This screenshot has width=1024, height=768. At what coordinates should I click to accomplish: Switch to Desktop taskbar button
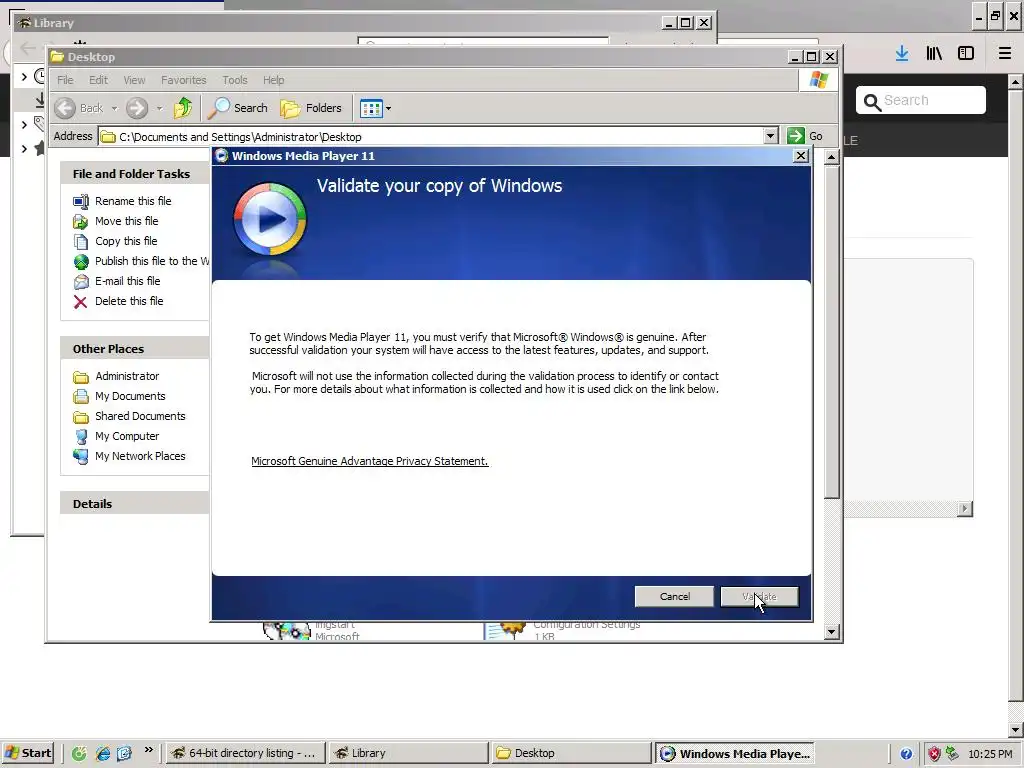point(571,753)
